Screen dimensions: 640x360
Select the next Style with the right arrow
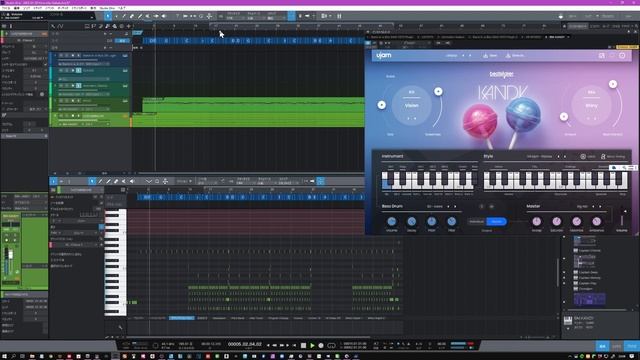565,156
